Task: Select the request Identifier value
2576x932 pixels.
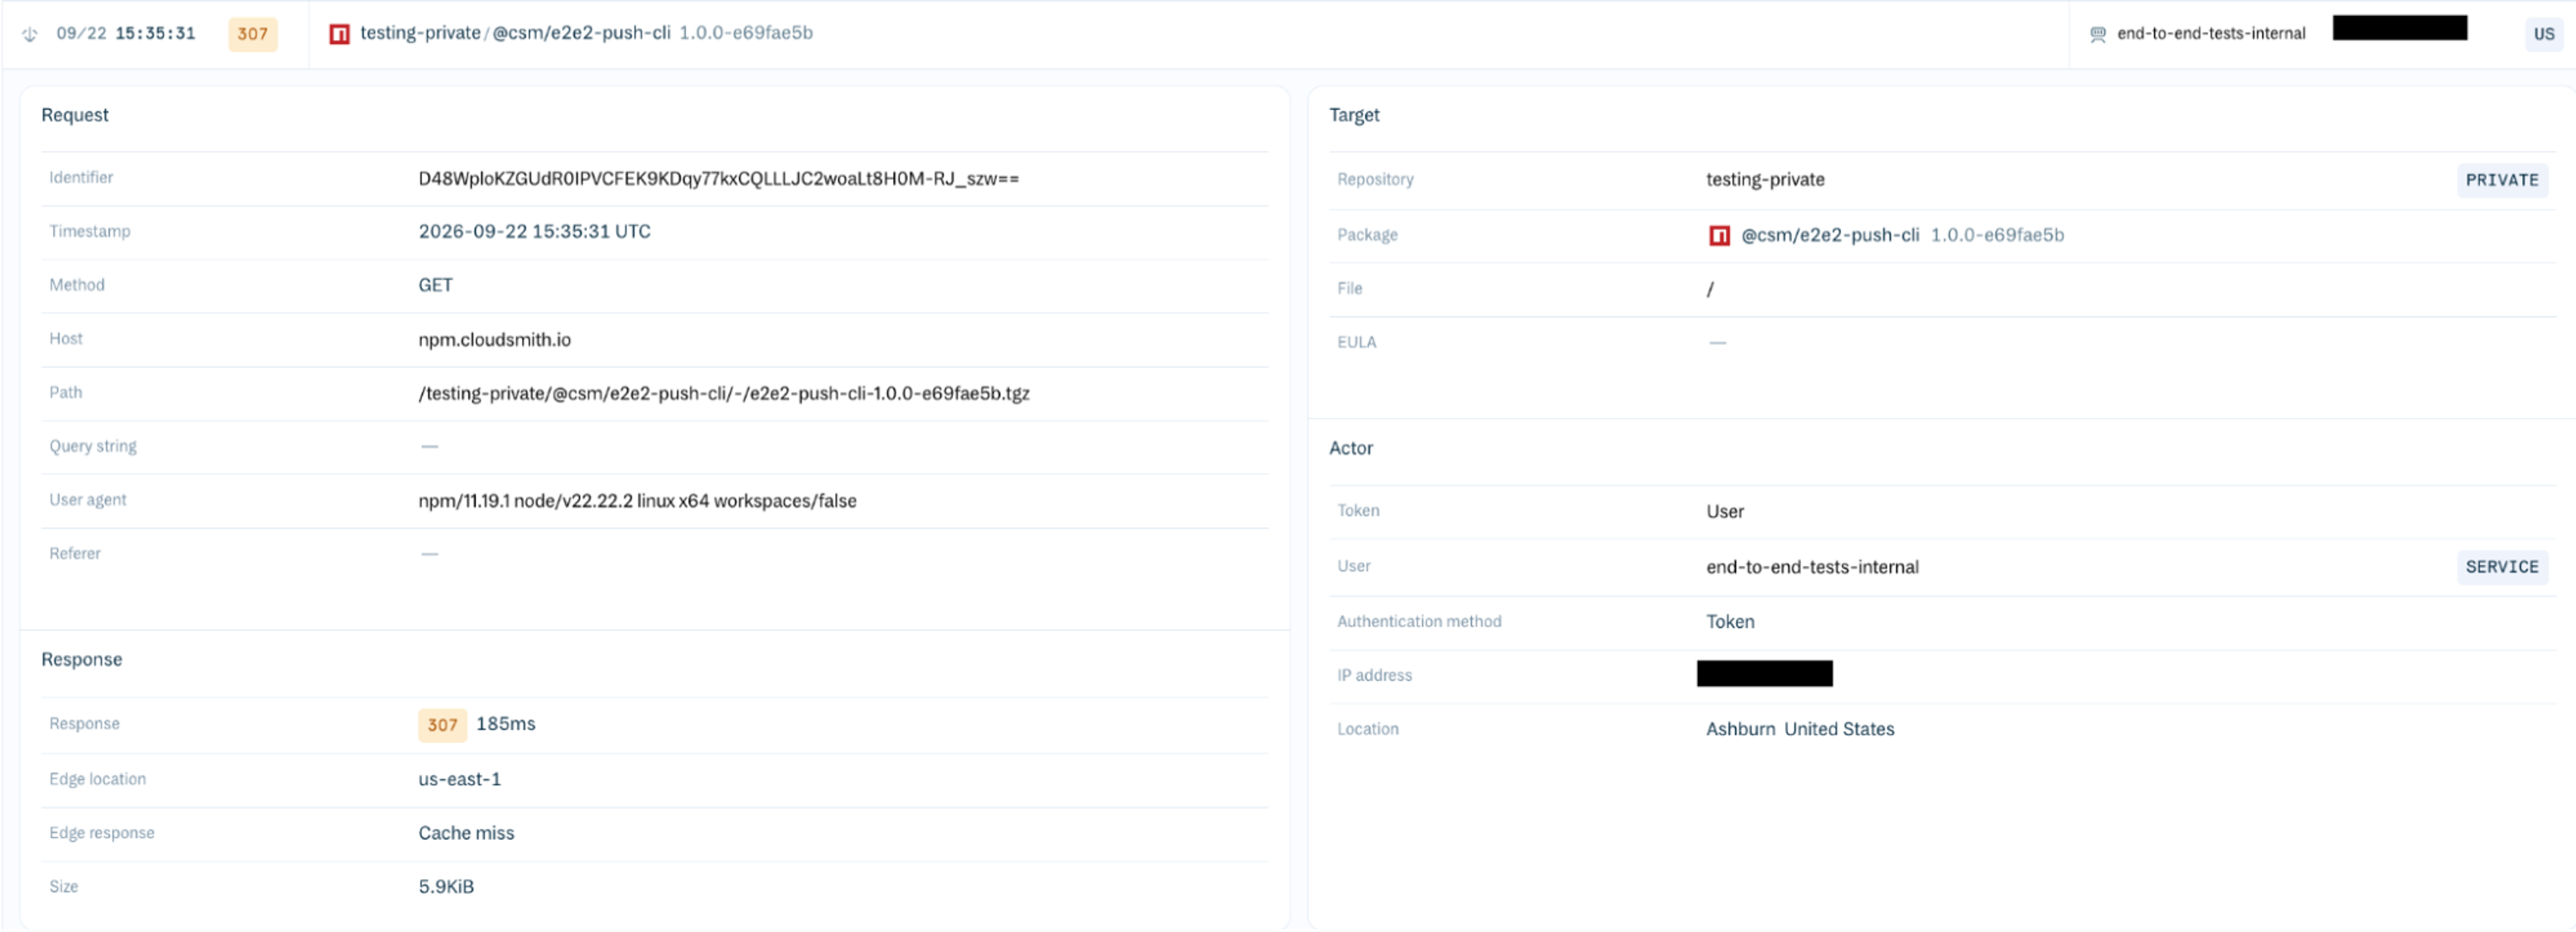Action: point(719,179)
